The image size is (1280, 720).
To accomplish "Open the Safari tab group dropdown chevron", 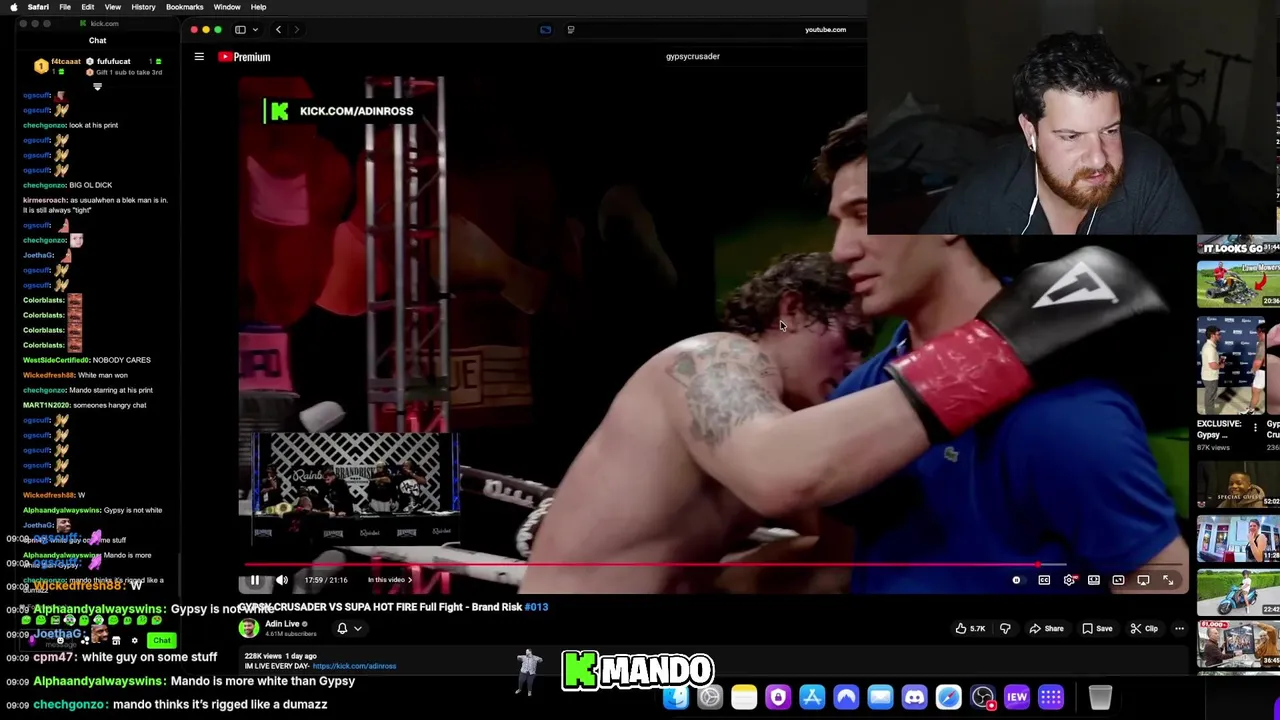I will pos(255,30).
